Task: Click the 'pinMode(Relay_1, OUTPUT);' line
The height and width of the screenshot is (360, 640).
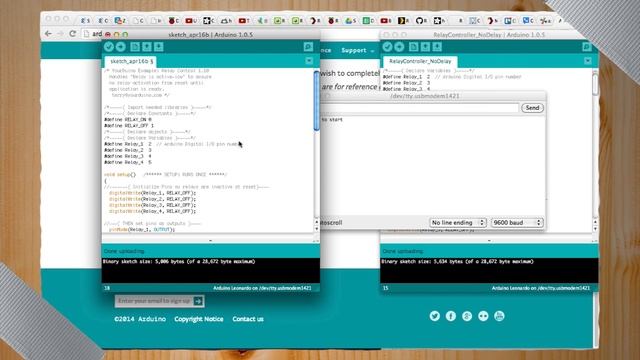Action: (x=142, y=229)
